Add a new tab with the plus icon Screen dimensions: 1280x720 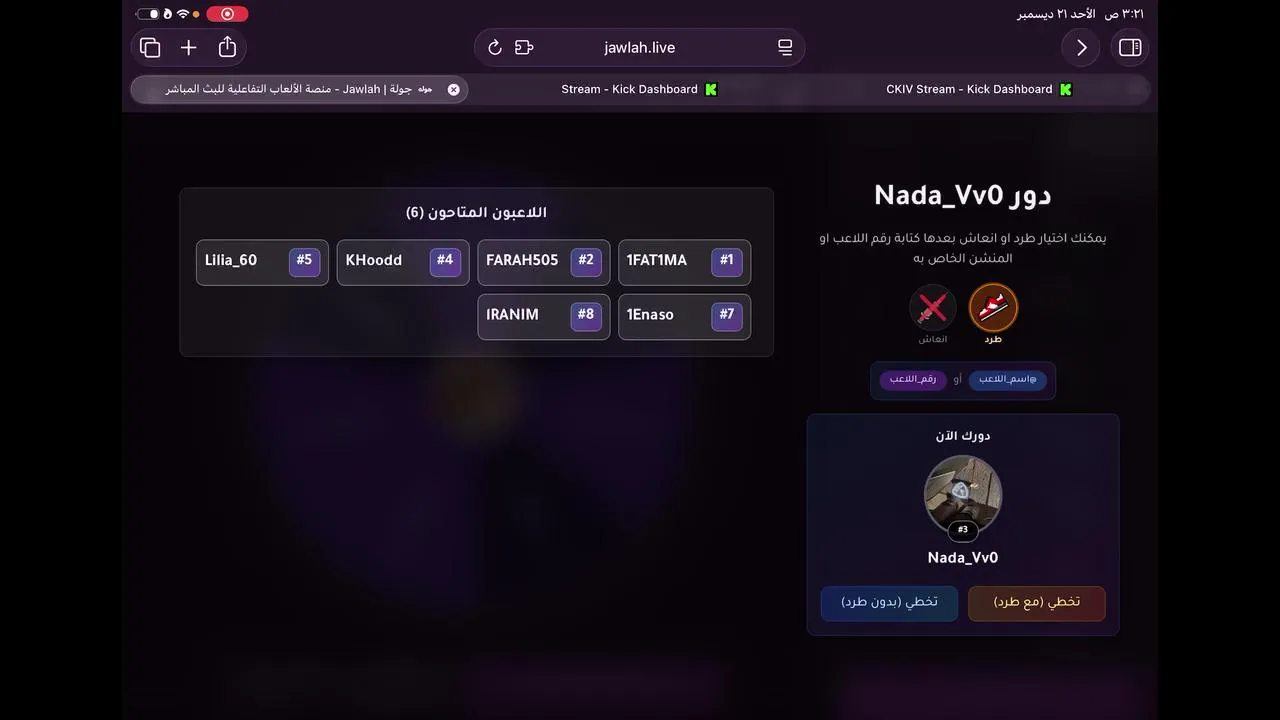188,47
